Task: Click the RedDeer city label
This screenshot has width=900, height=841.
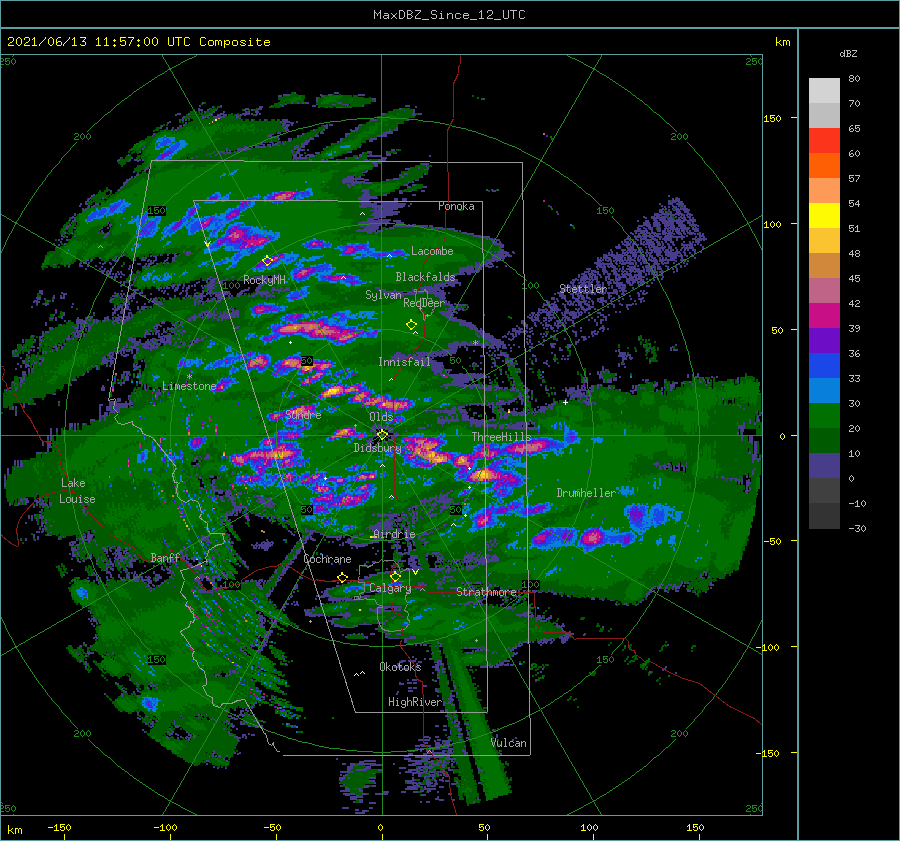Action: (424, 303)
